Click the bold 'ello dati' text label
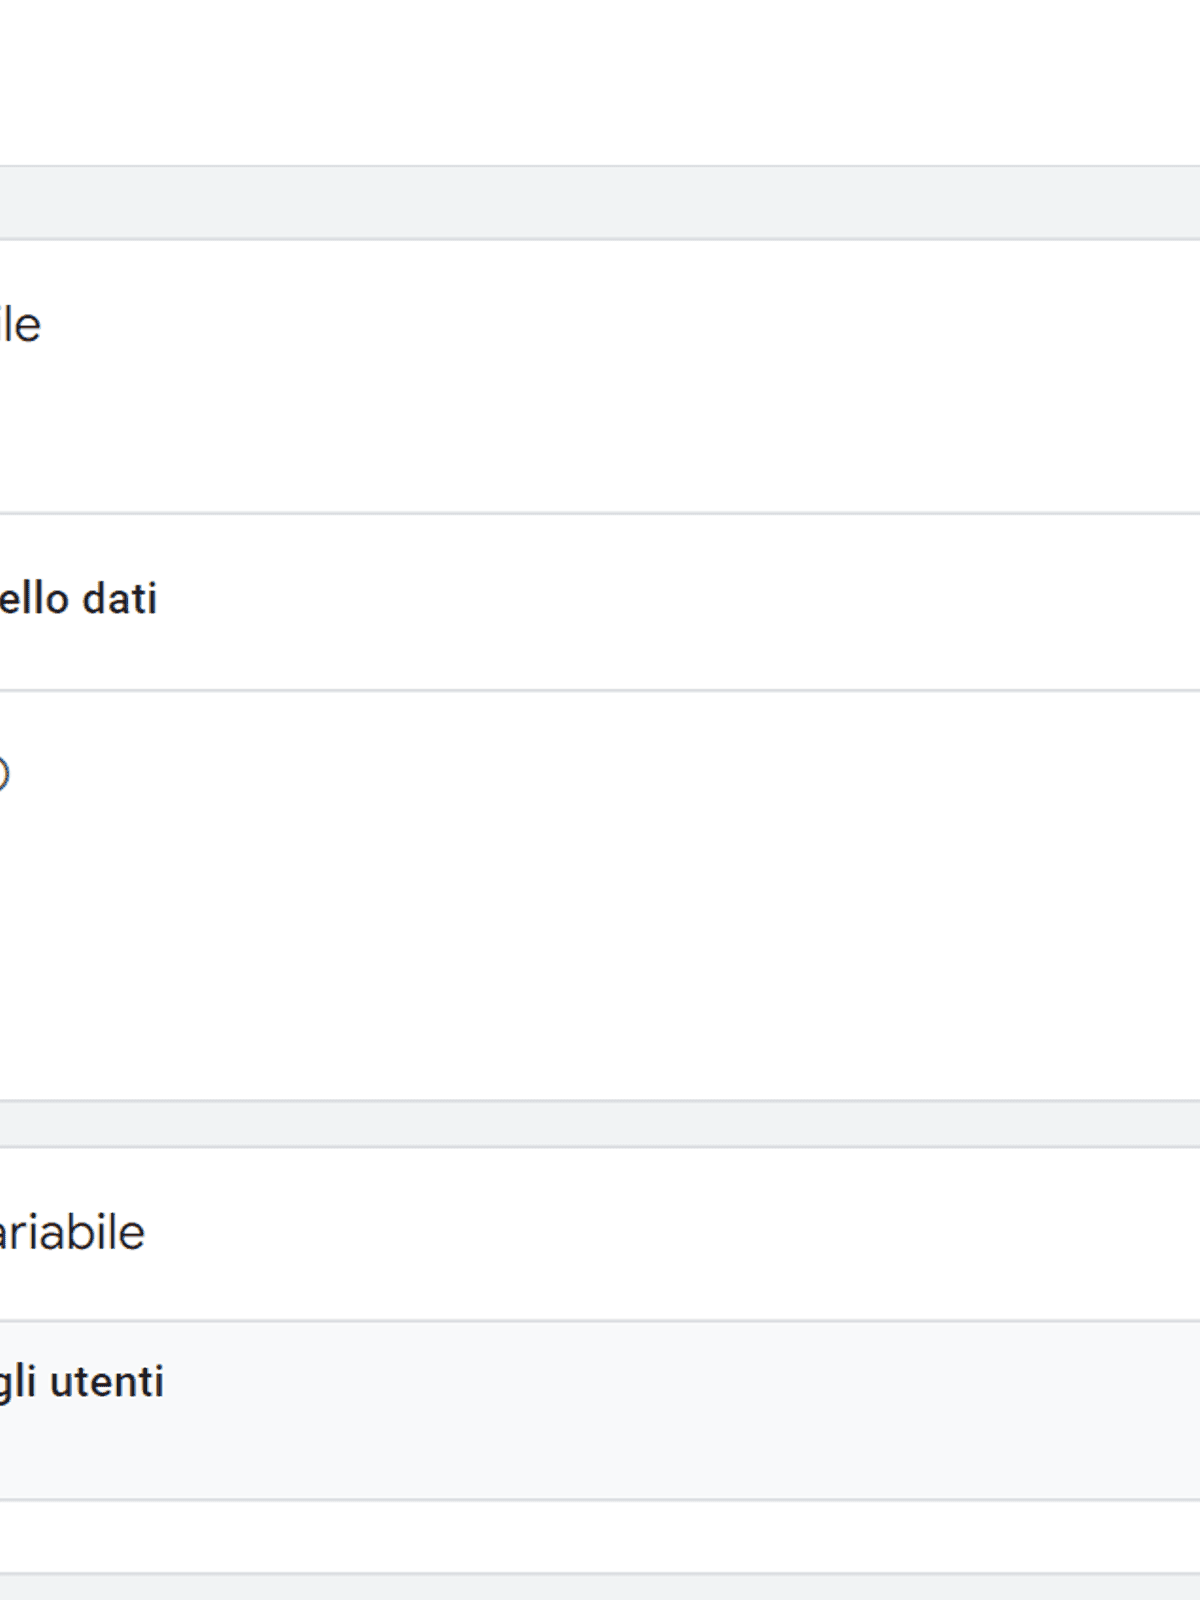This screenshot has width=1200, height=1600. click(78, 599)
